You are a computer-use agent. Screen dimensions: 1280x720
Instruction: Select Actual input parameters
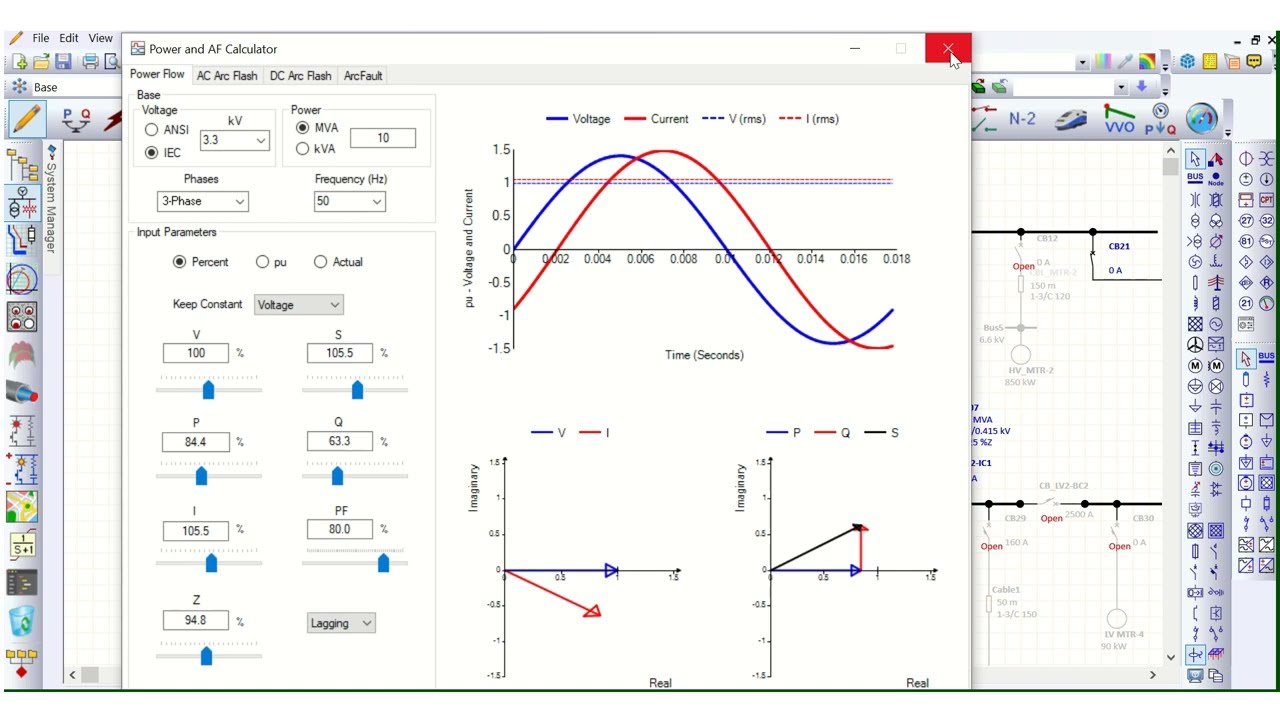(320, 262)
